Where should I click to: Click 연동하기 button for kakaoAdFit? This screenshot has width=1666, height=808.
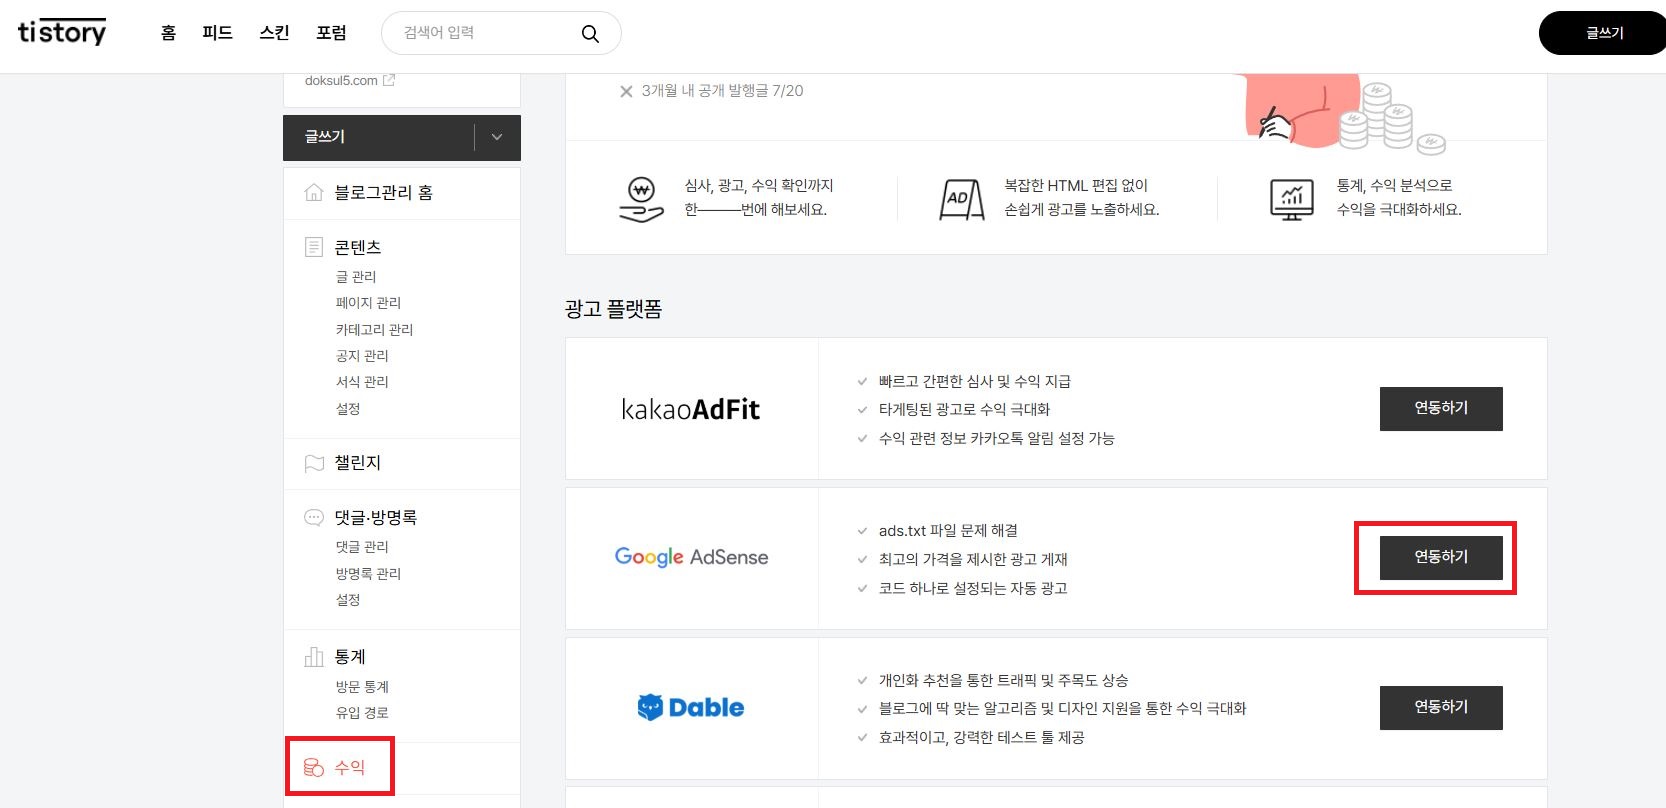[x=1441, y=408]
